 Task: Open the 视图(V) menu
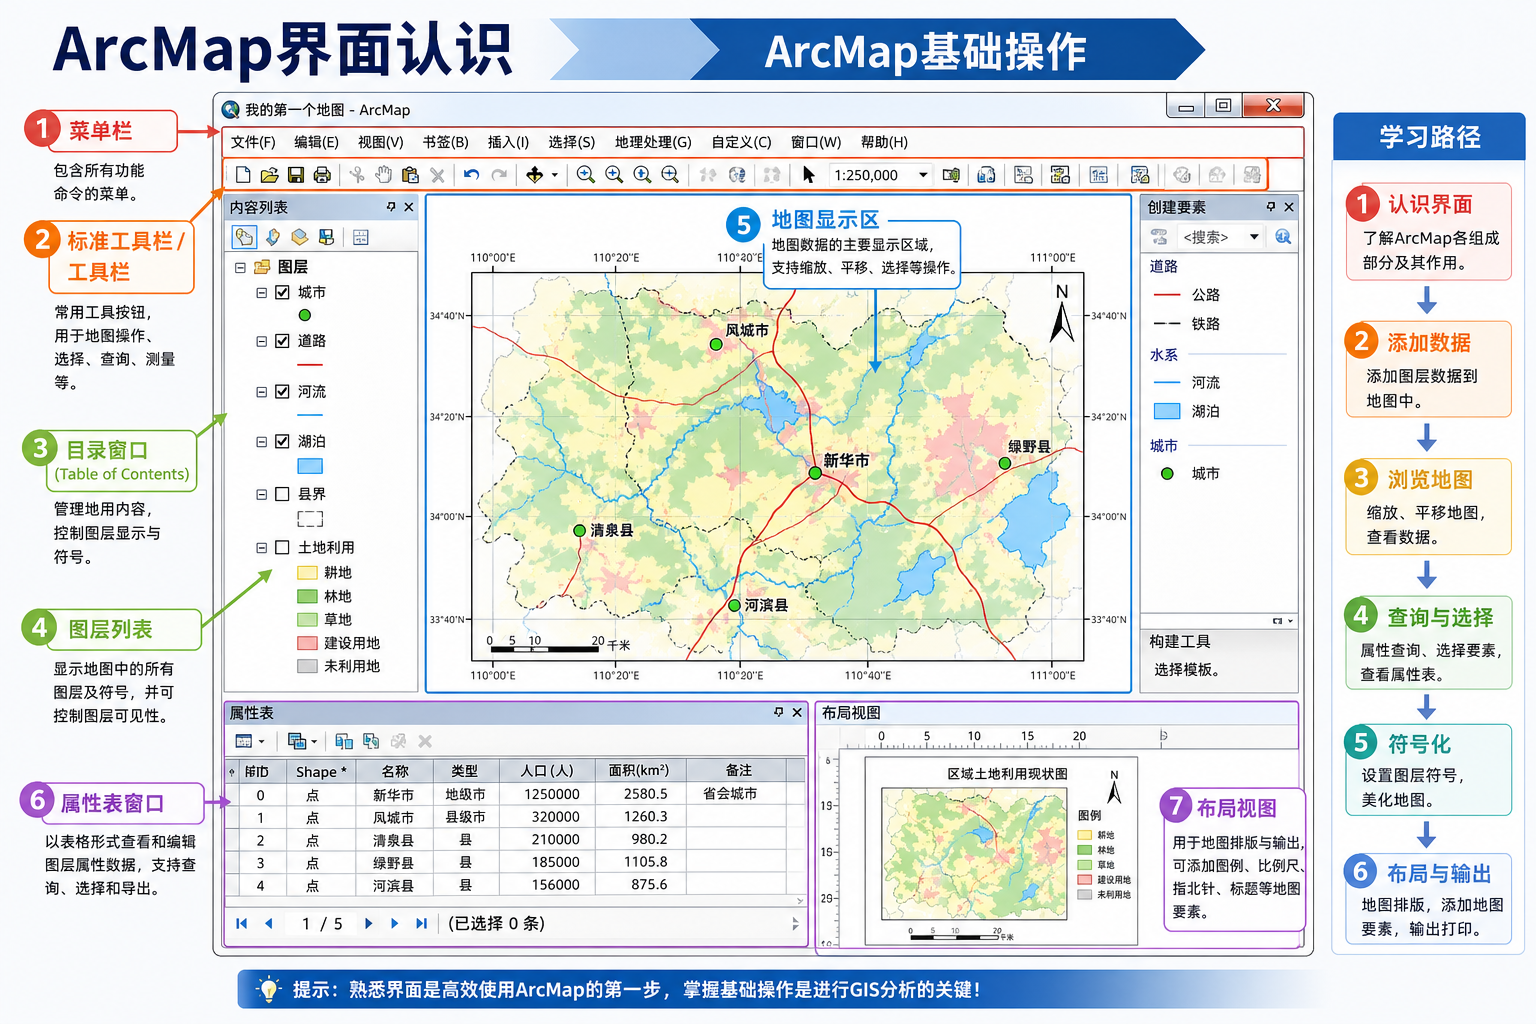tap(380, 142)
